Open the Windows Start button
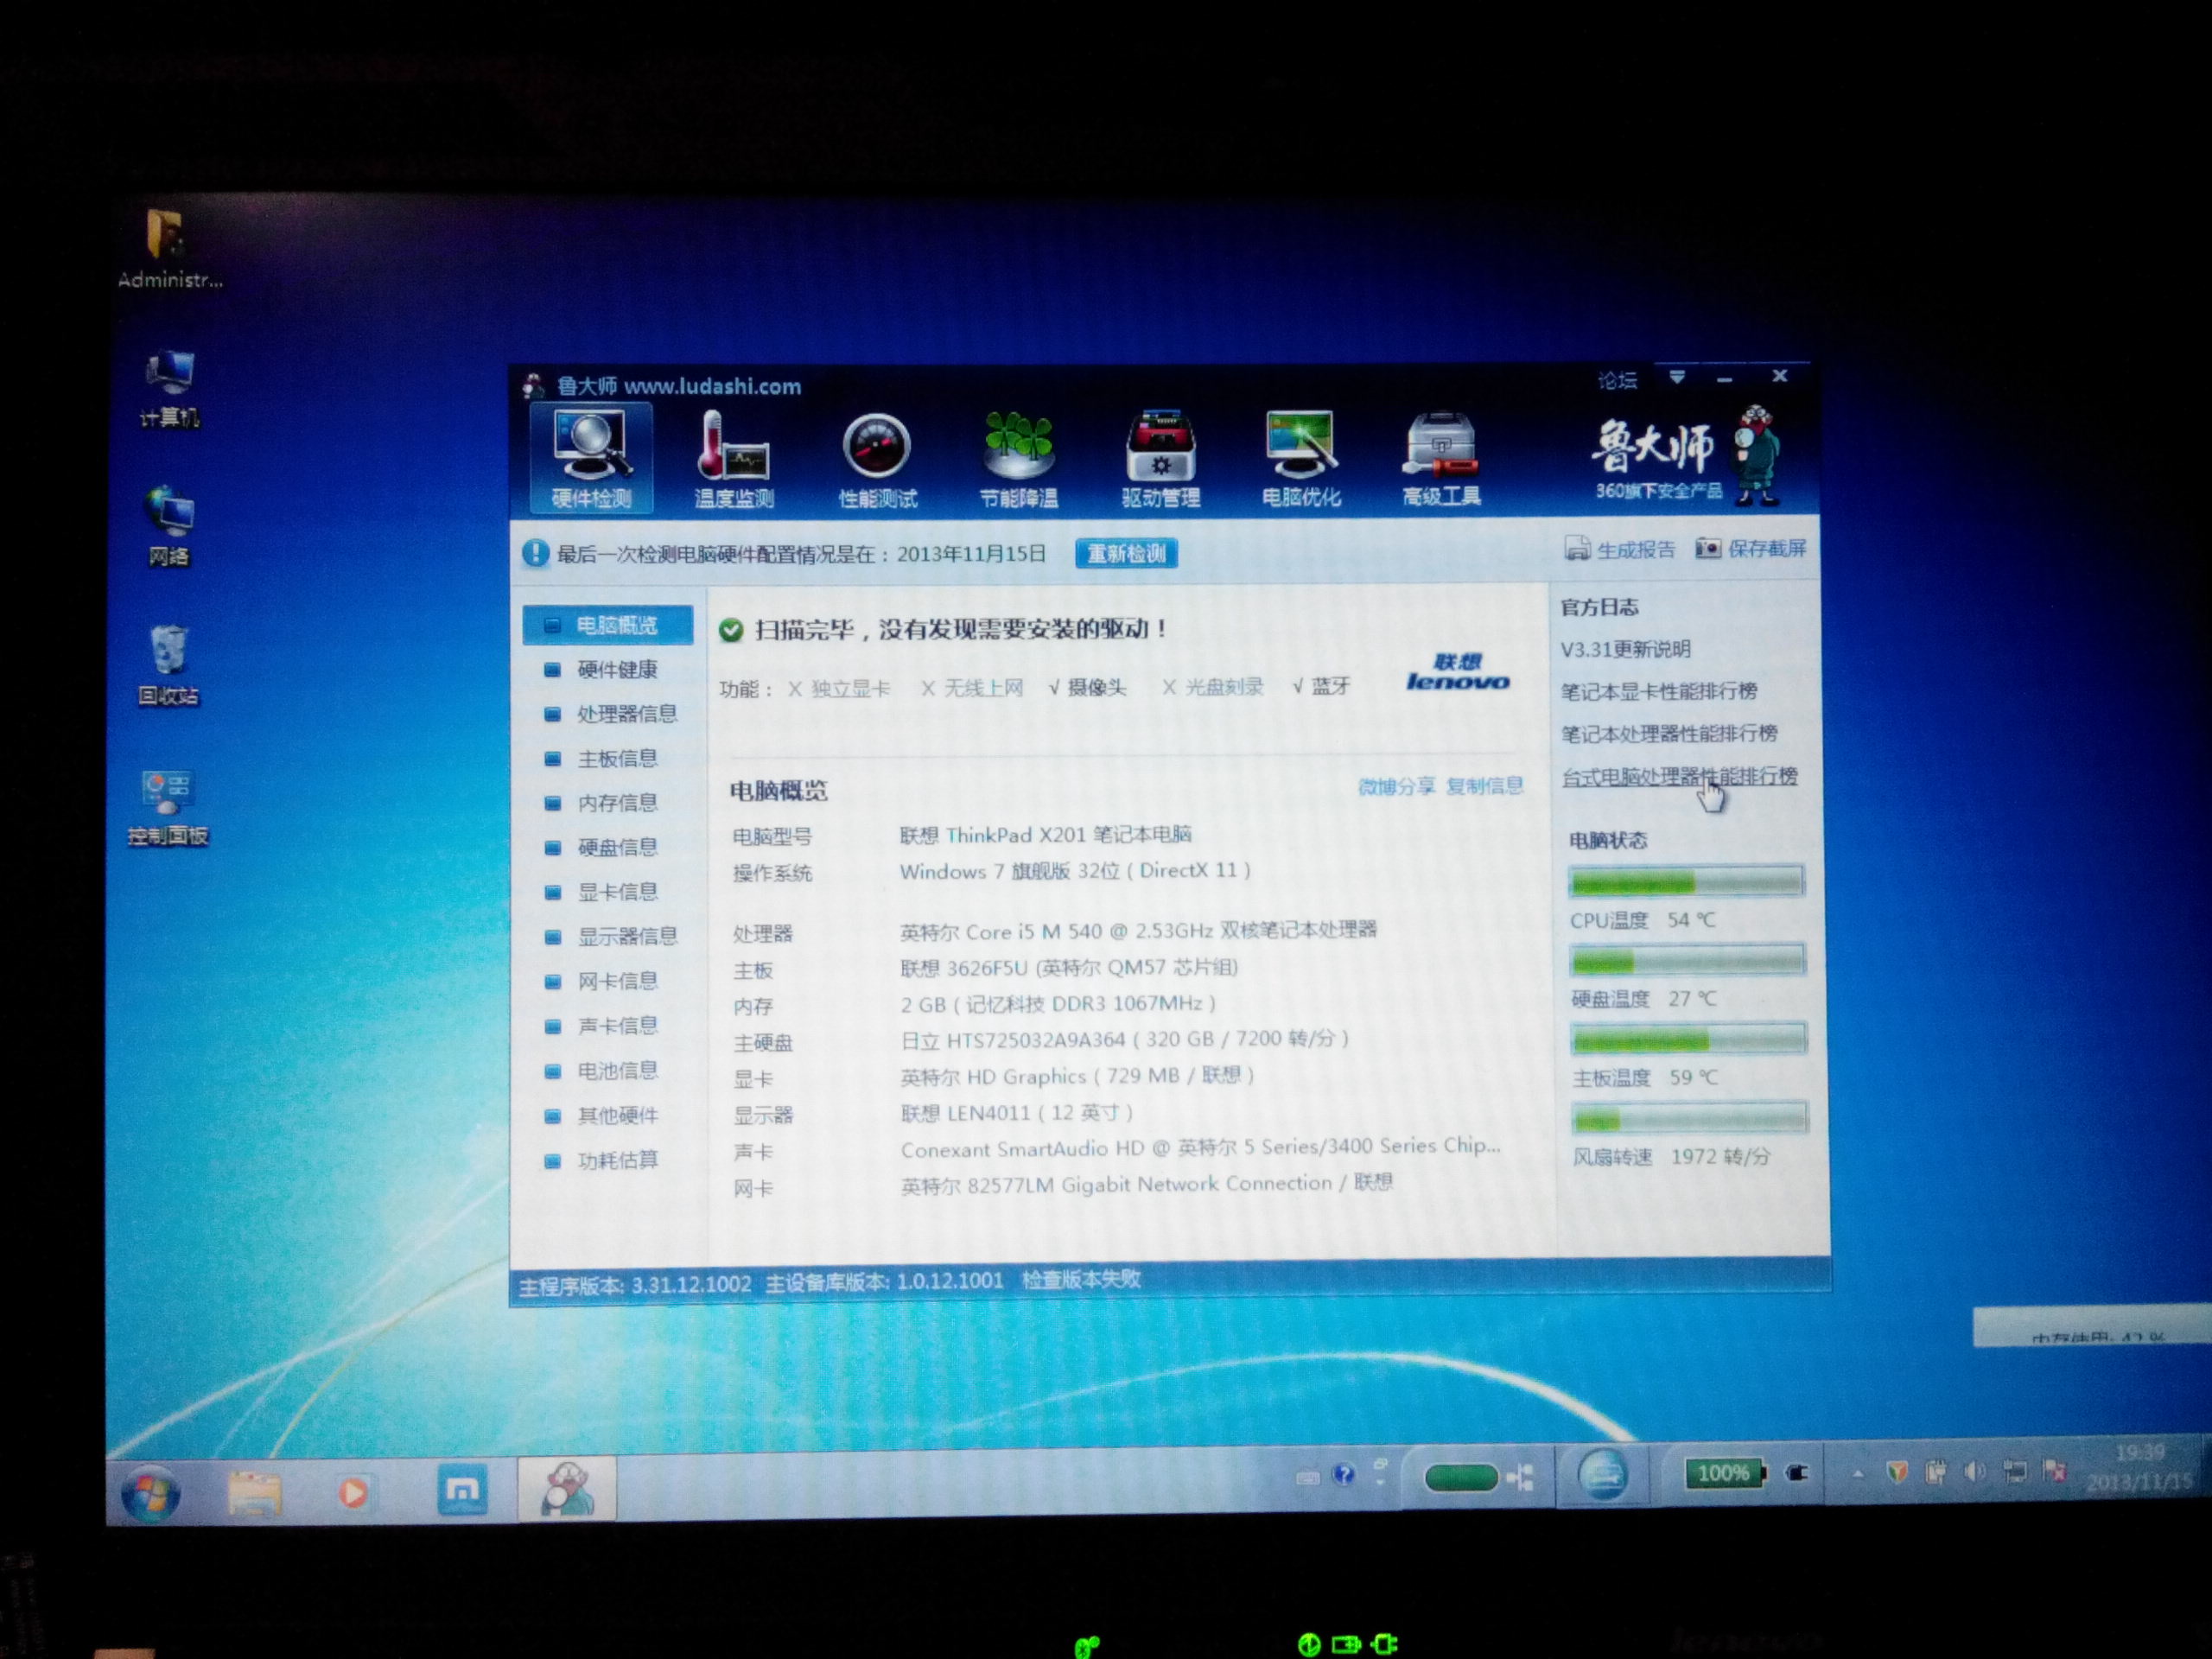Viewport: 2212px width, 1659px height. tap(151, 1493)
